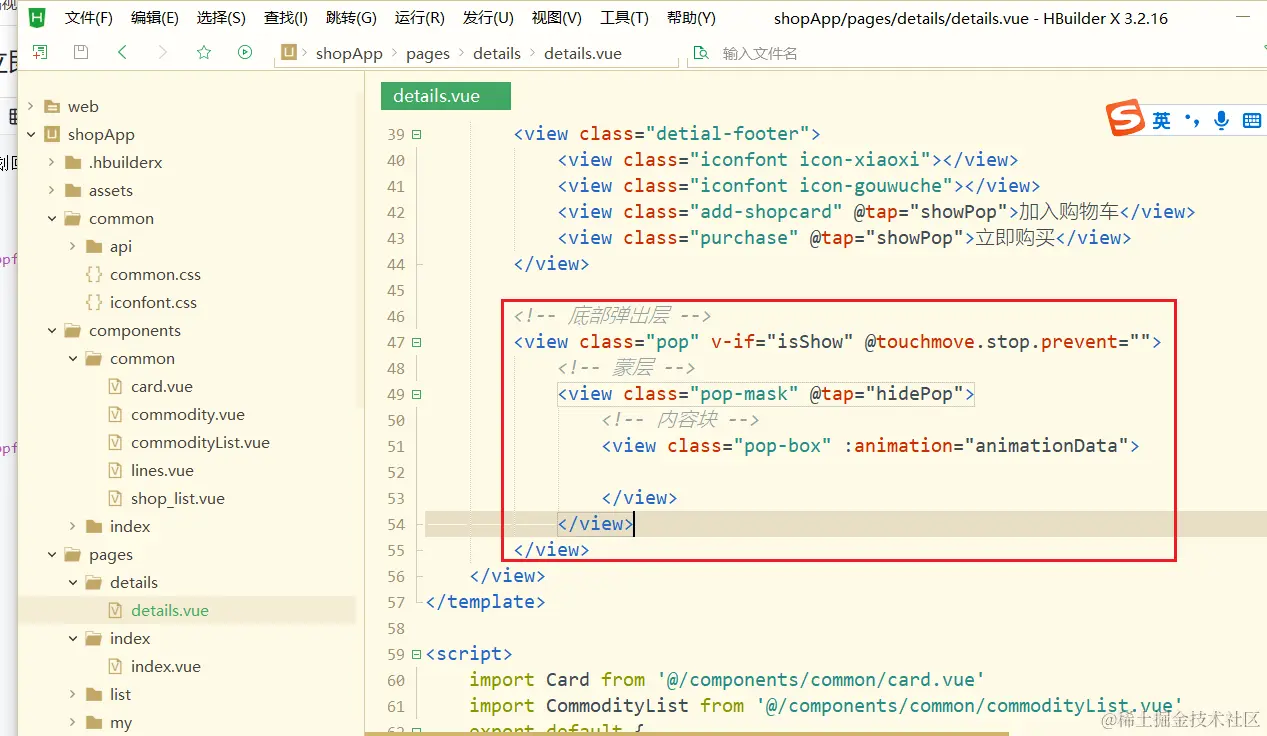The image size is (1267, 736).
Task: Collapse the components folder arrow
Action: click(x=51, y=330)
